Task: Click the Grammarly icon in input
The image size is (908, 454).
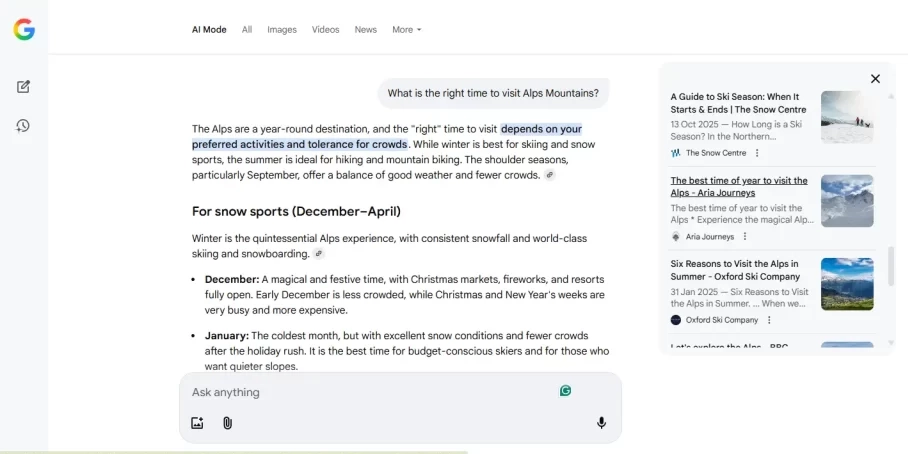Action: pyautogui.click(x=565, y=391)
